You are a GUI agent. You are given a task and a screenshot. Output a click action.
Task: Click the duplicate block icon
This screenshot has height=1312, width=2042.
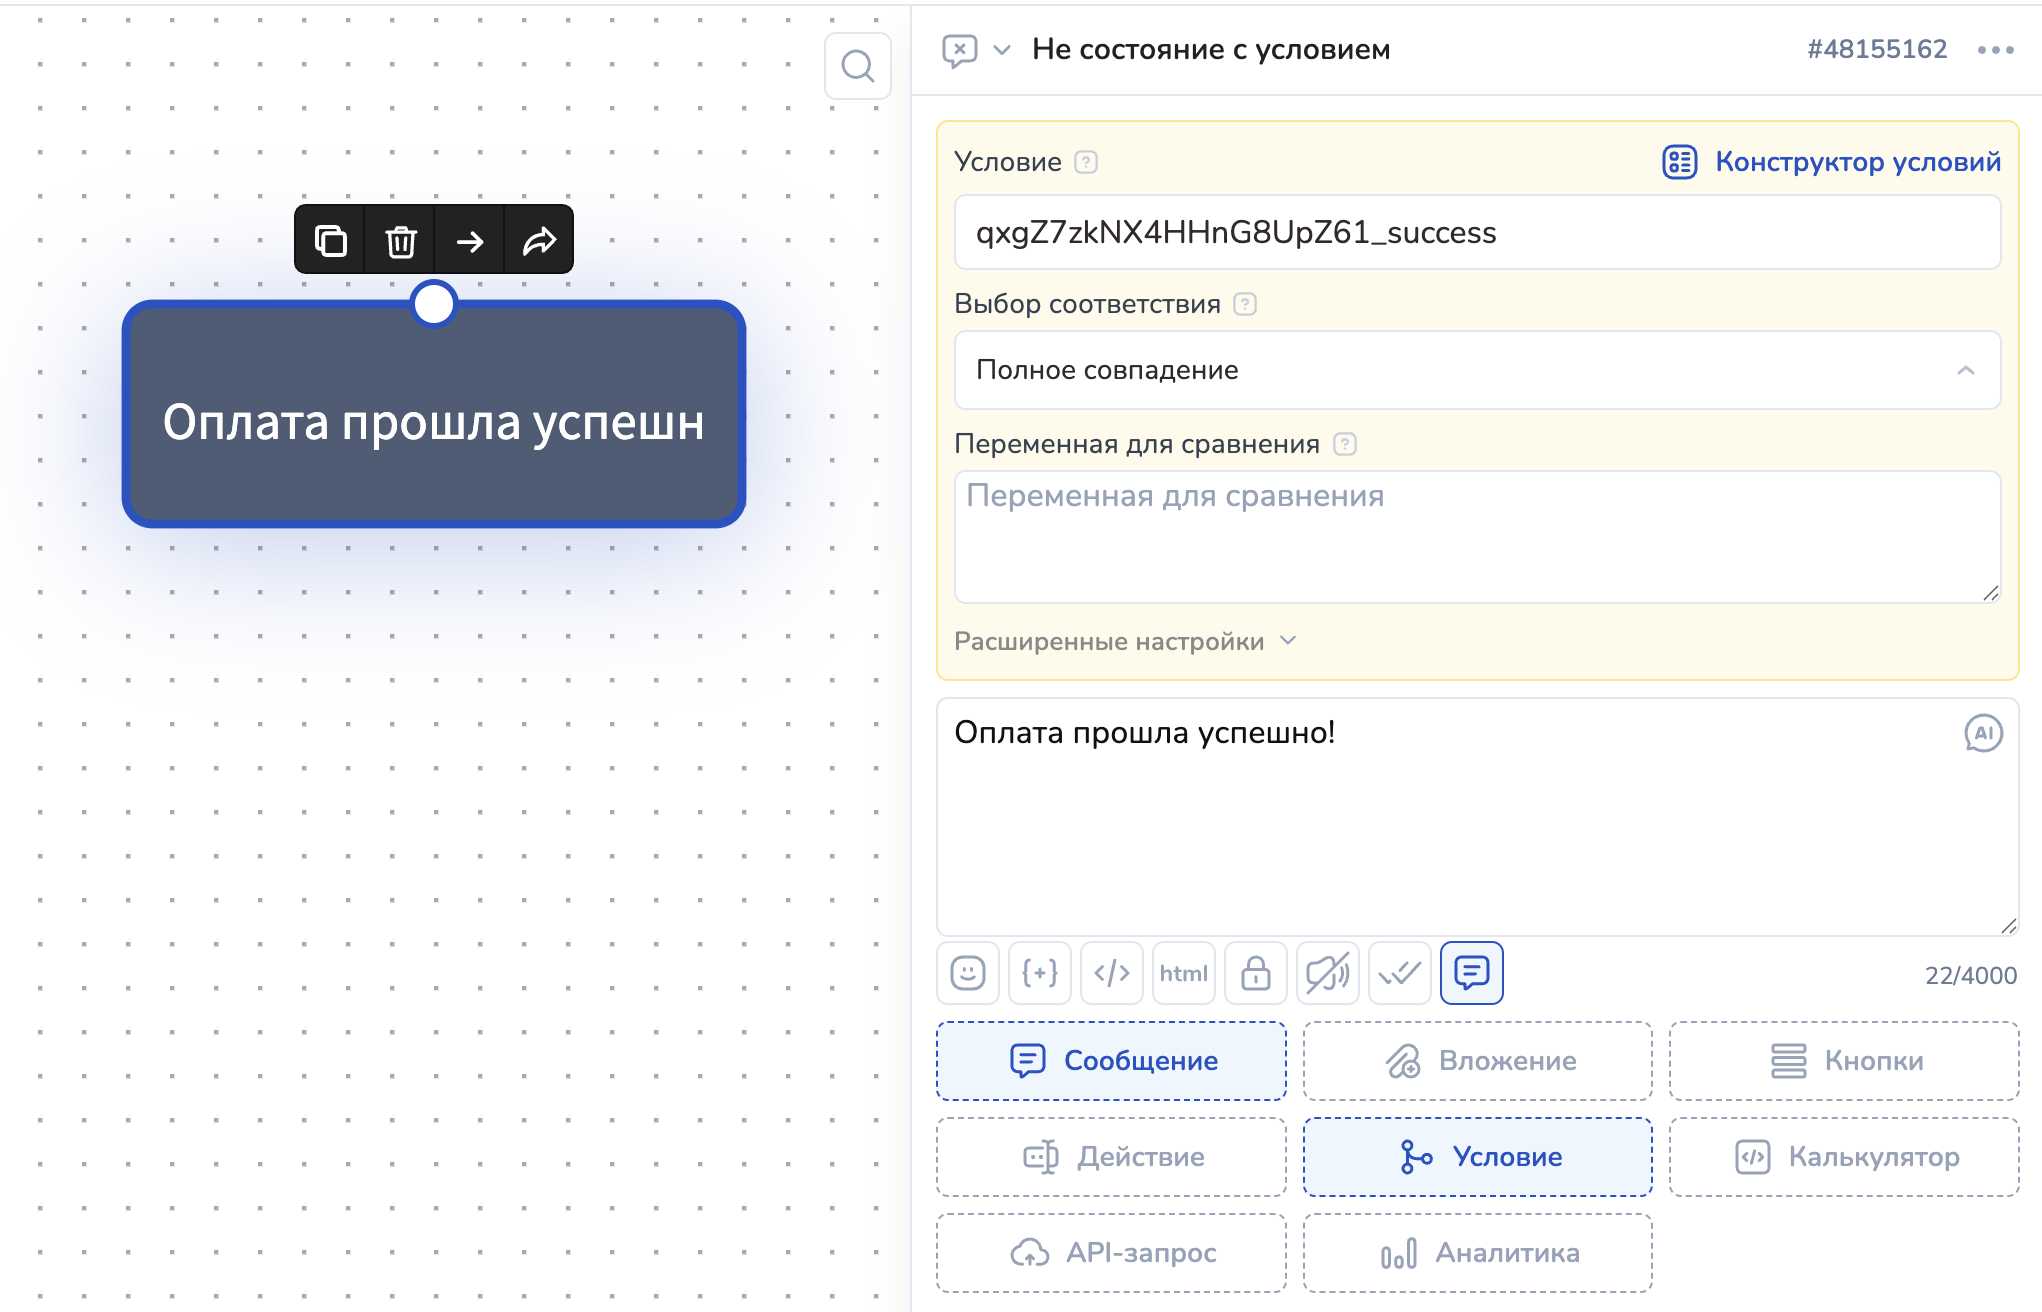[331, 241]
